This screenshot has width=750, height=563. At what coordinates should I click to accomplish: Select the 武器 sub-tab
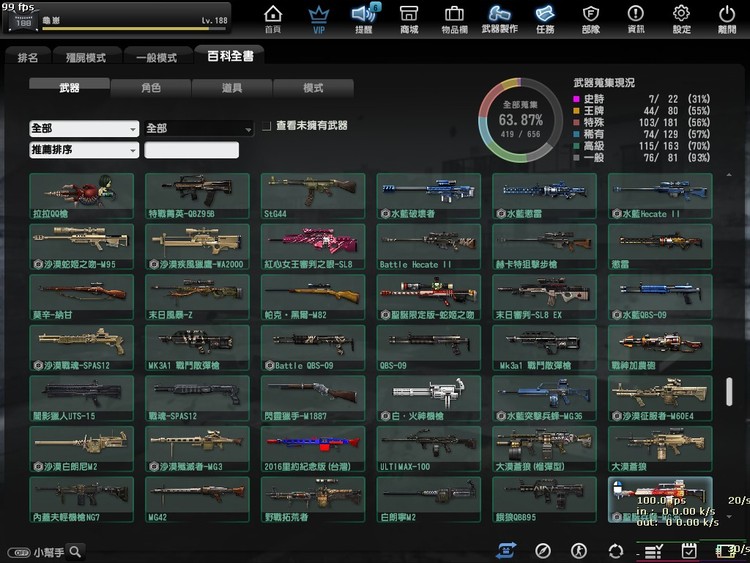69,88
